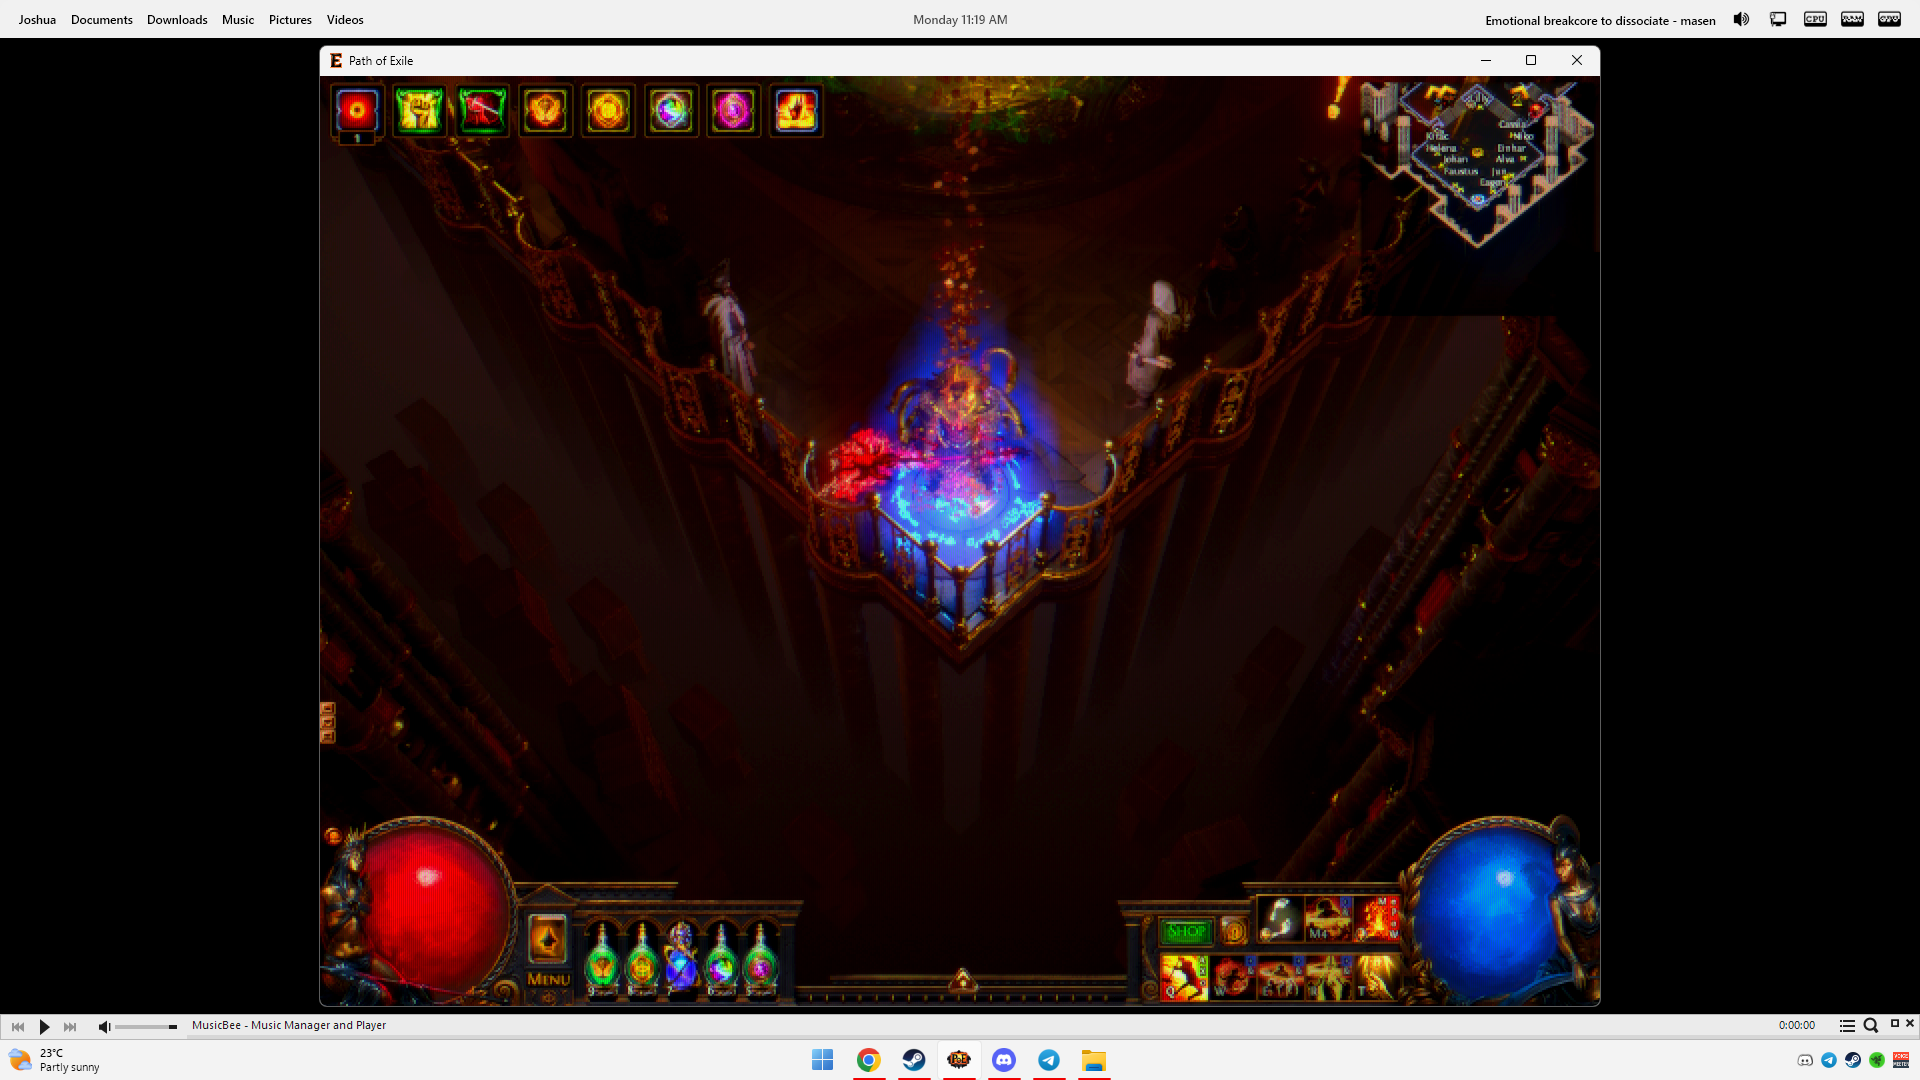Viewport: 1920px width, 1080px height.
Task: Open the green Shop button
Action: [x=1186, y=932]
